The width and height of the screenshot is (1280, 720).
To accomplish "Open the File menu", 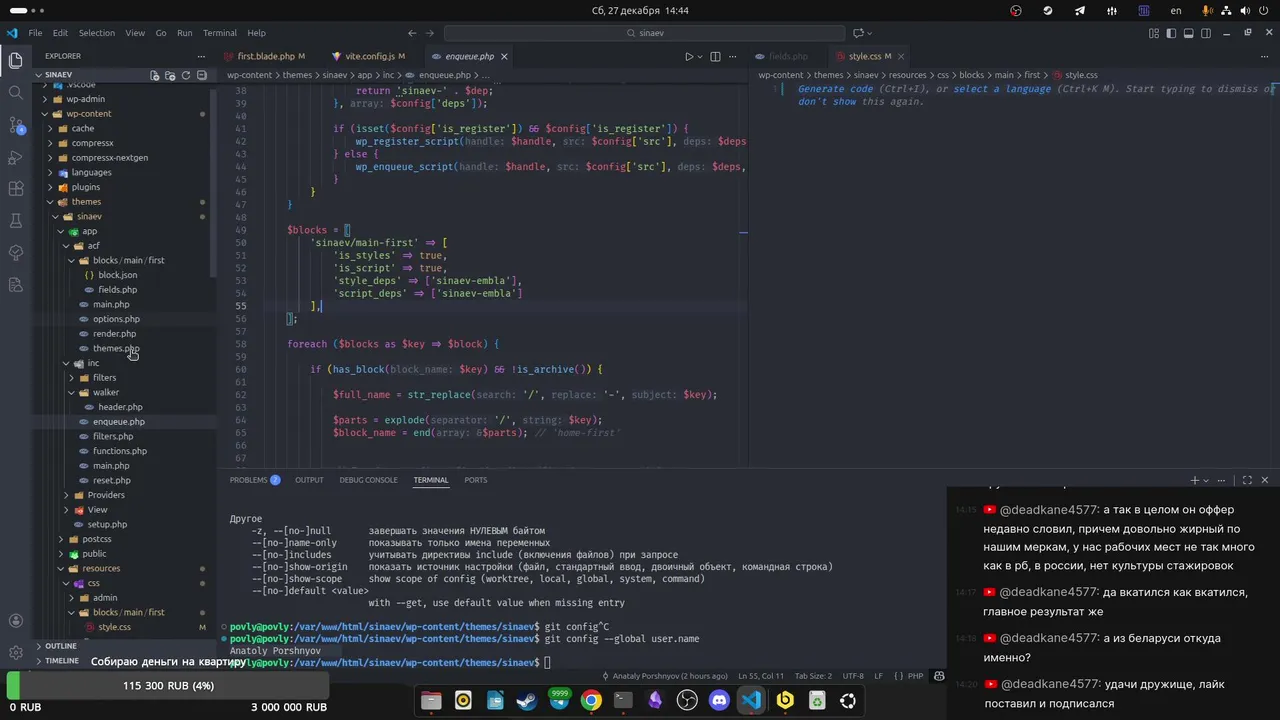I will point(35,33).
